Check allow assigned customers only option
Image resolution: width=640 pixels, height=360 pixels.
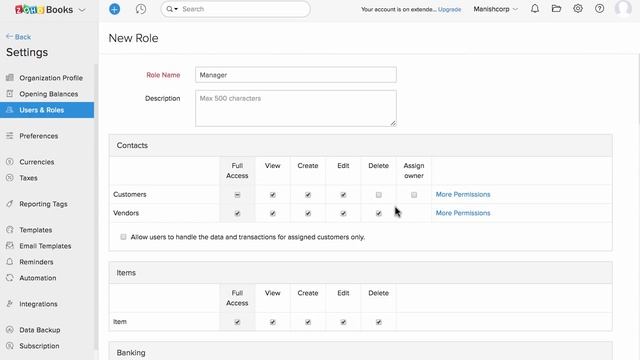pyautogui.click(x=123, y=237)
